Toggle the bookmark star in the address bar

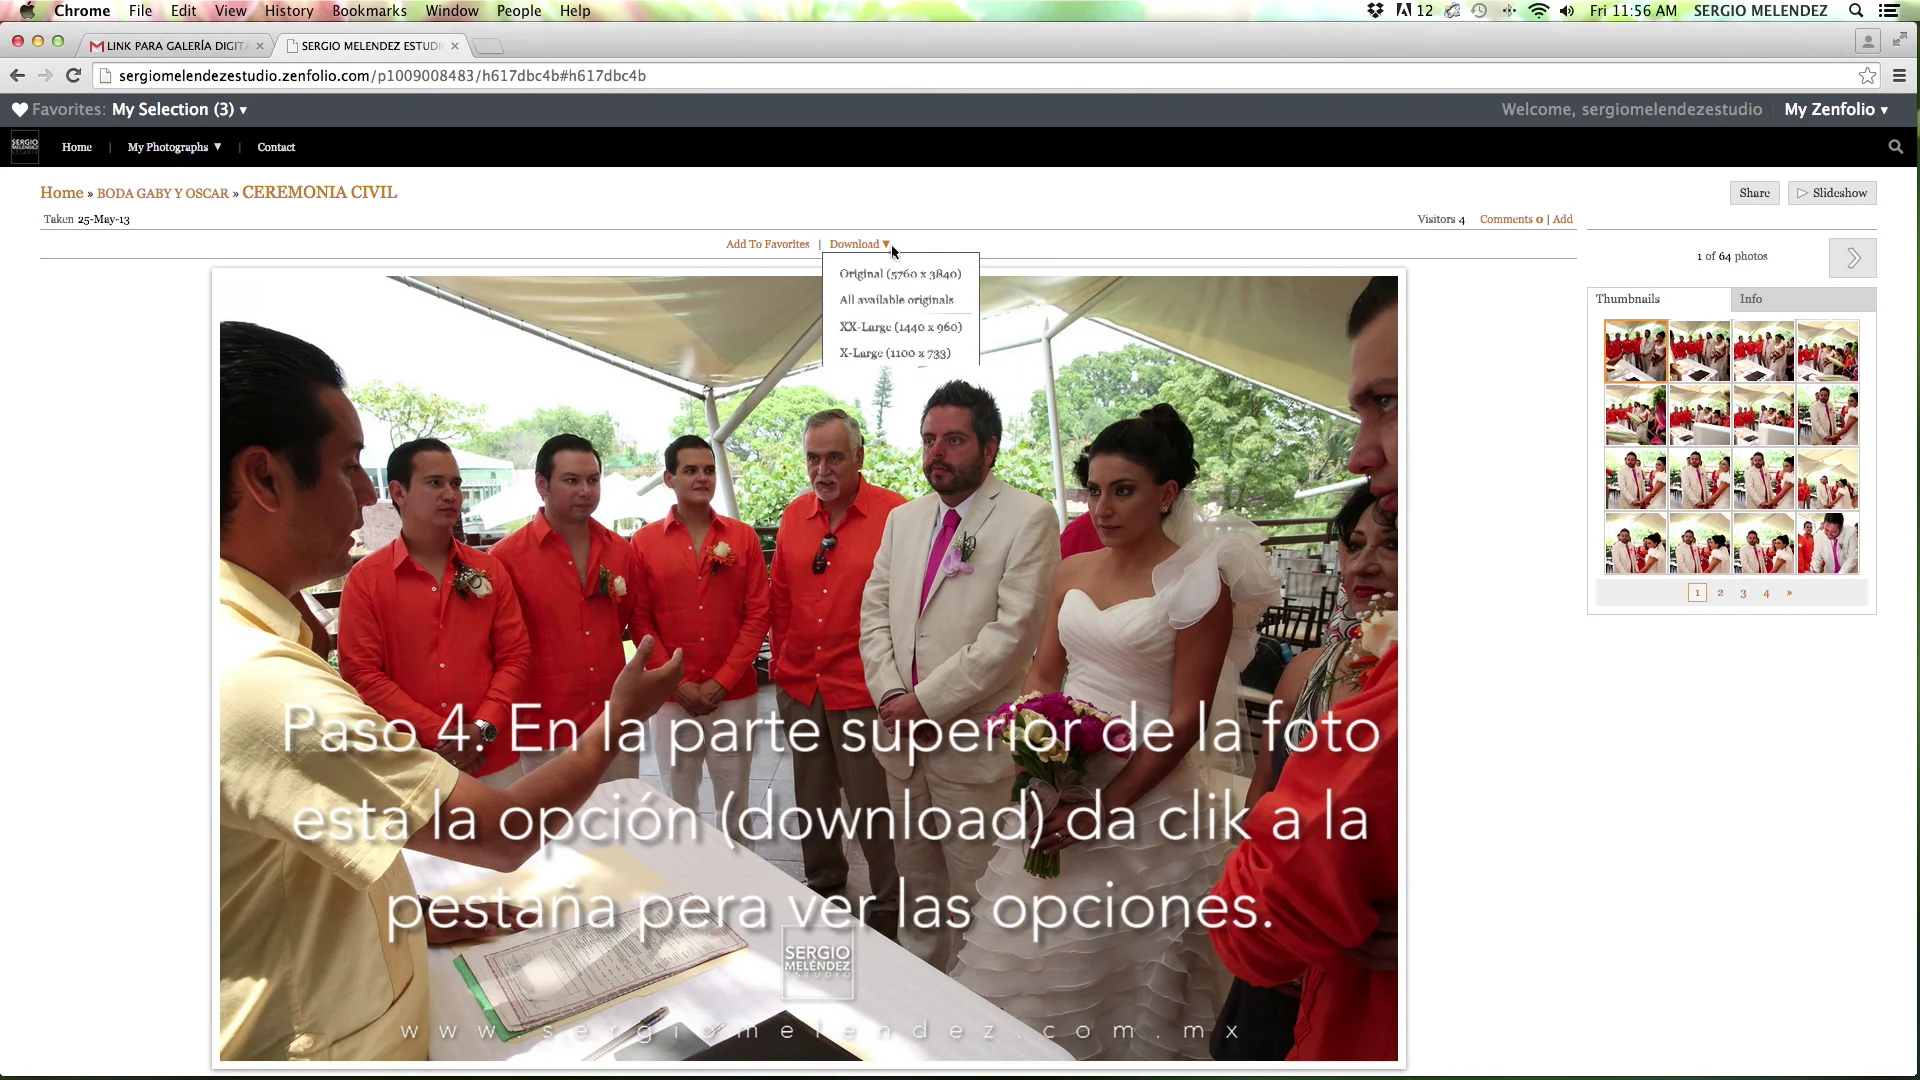[1867, 75]
